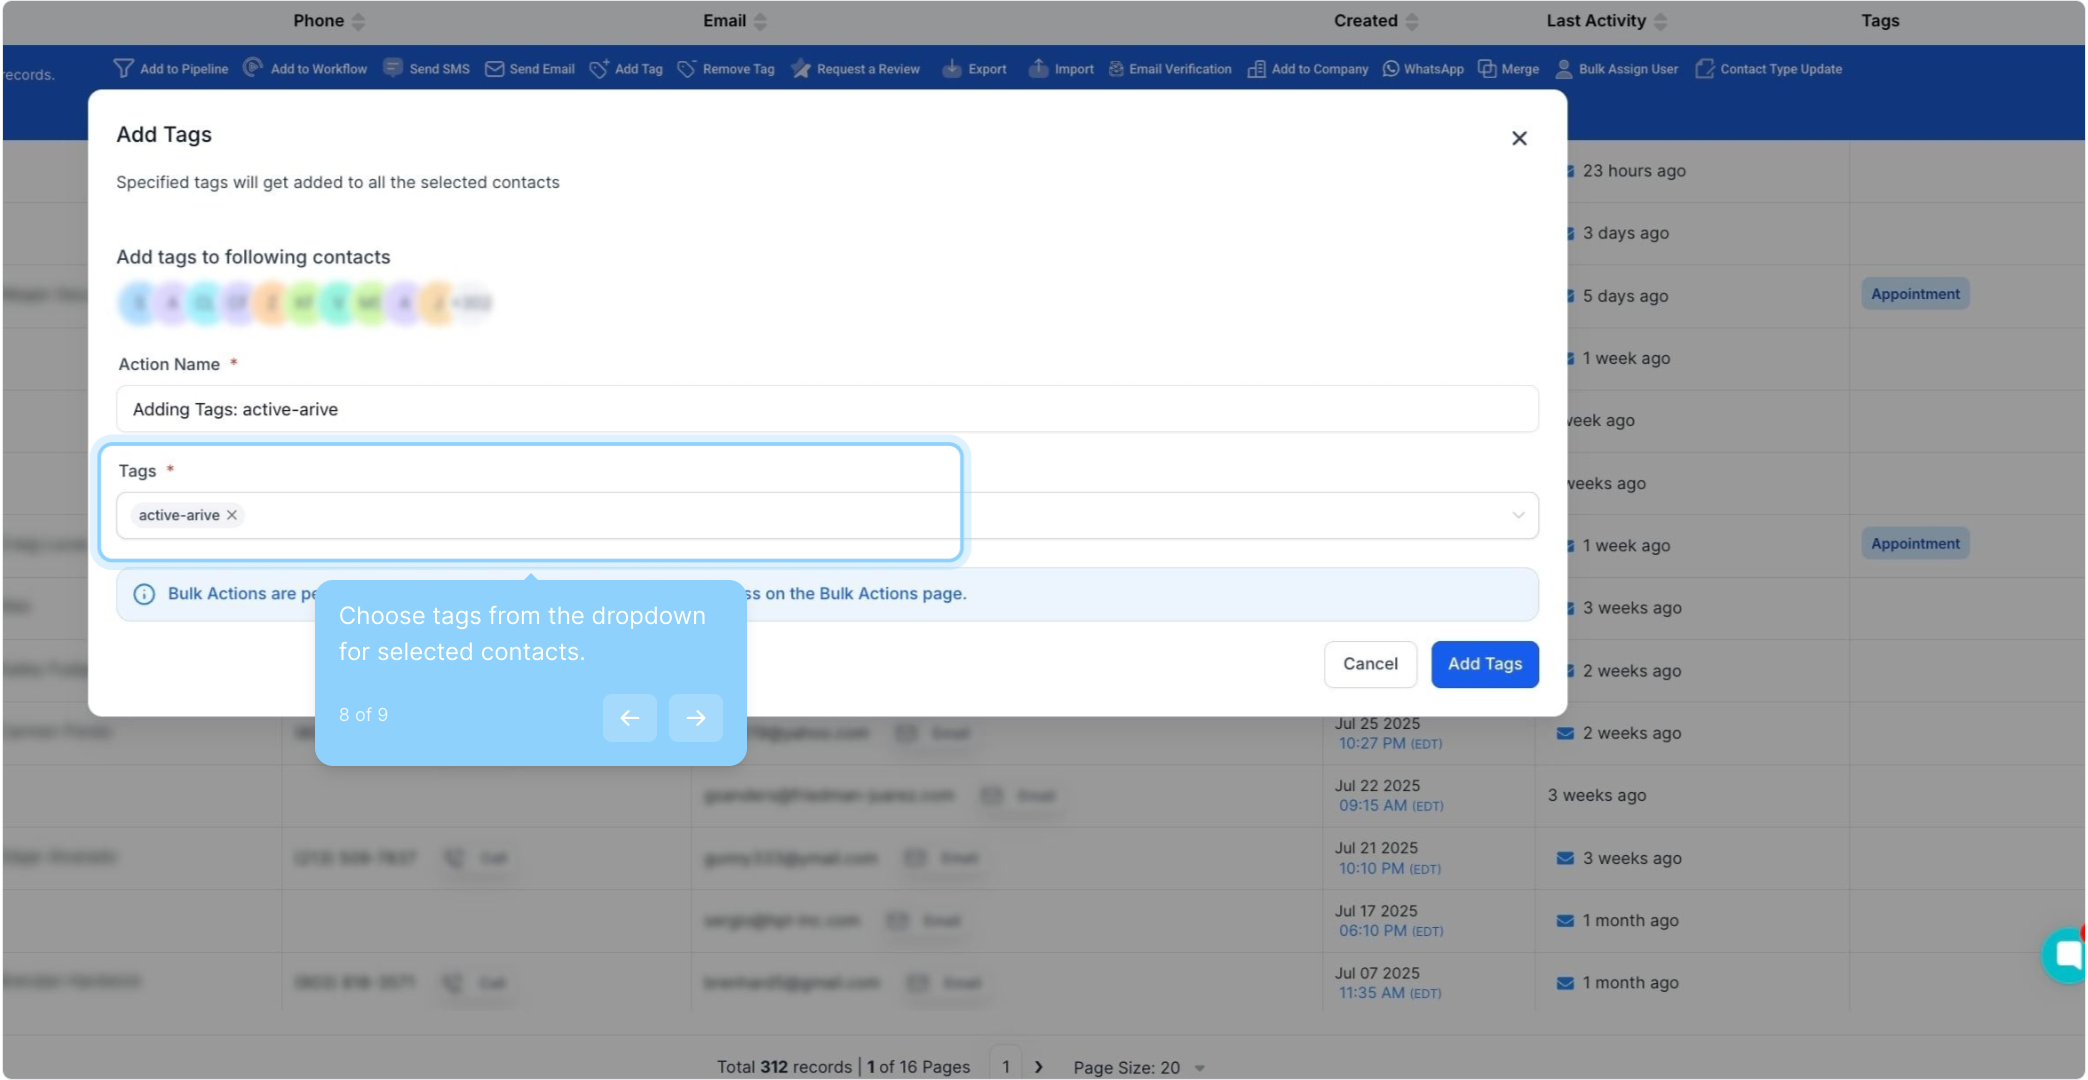2088x1080 pixels.
Task: Go to next tour step arrow
Action: click(695, 718)
